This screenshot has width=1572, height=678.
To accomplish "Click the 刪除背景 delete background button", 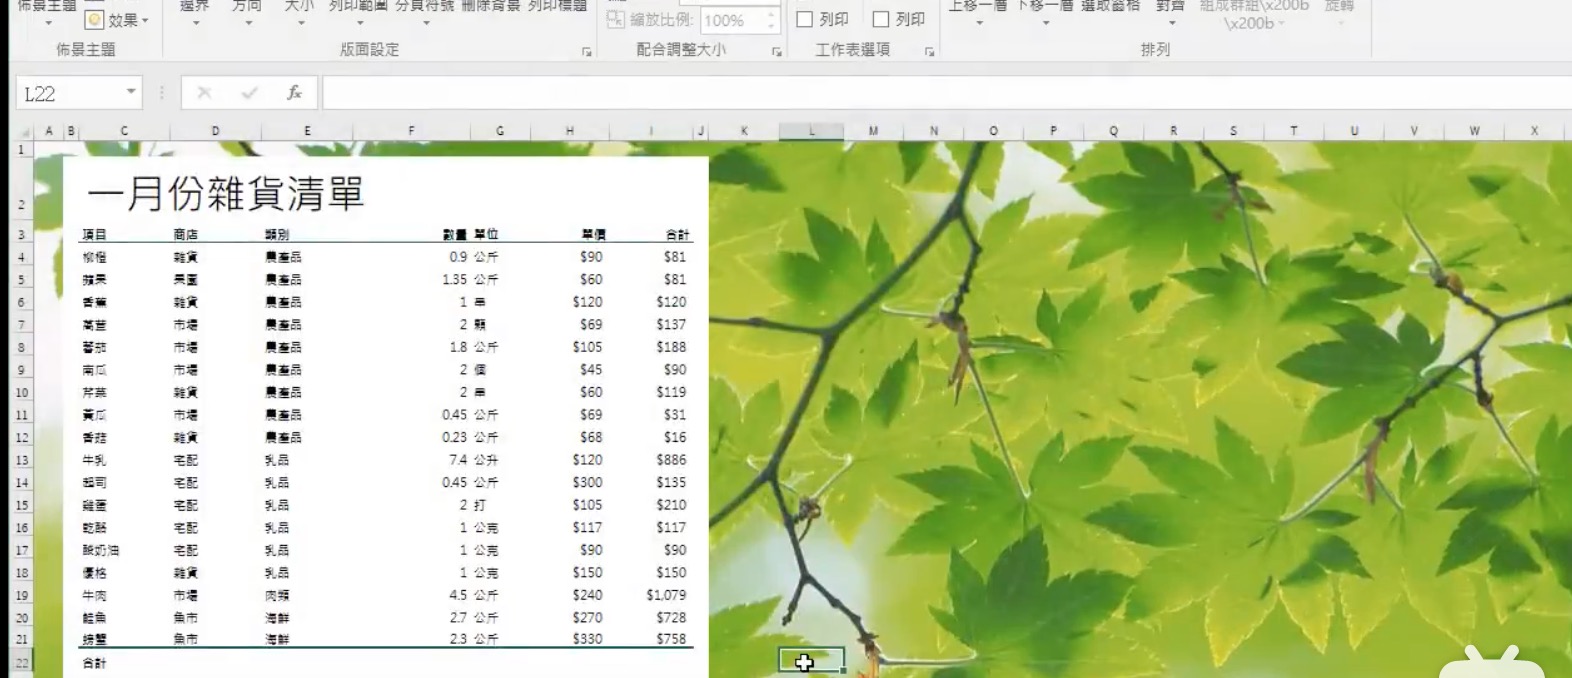I will point(492,6).
